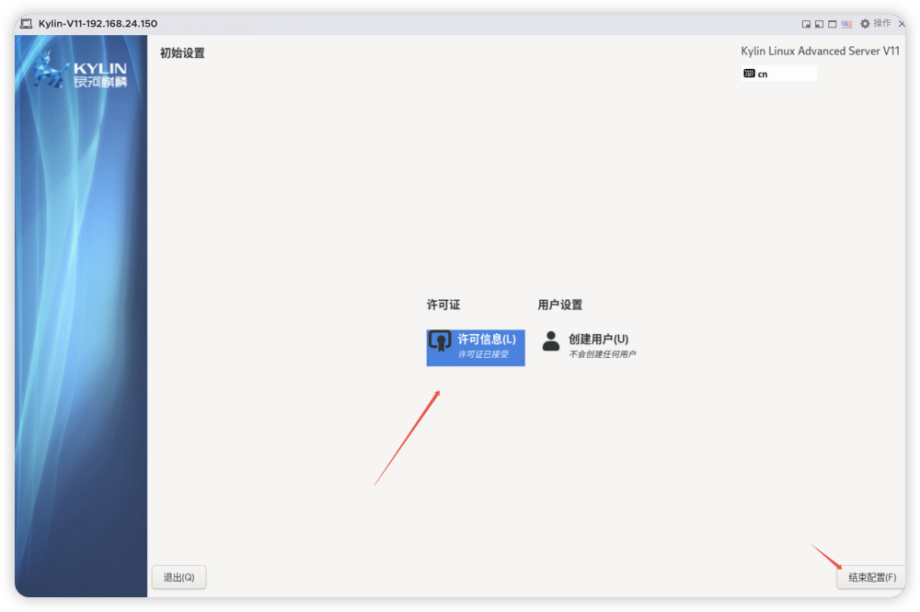Click the 许可证已接受 status text
The width and height of the screenshot is (920, 612).
(x=483, y=354)
